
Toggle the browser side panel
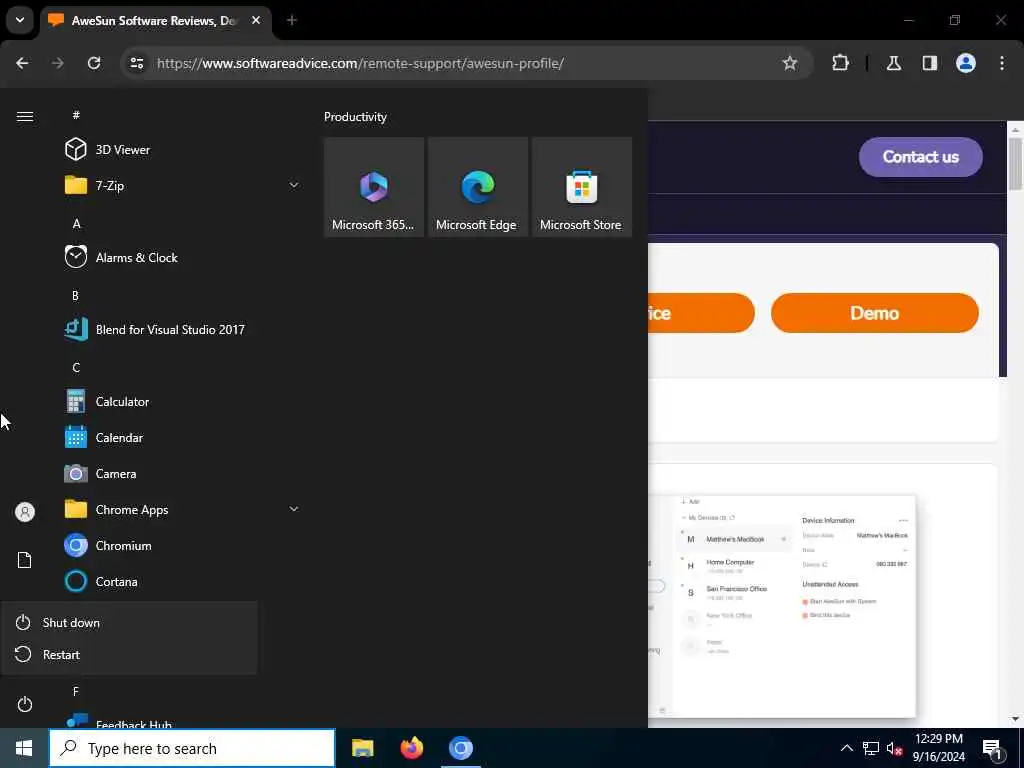[930, 63]
